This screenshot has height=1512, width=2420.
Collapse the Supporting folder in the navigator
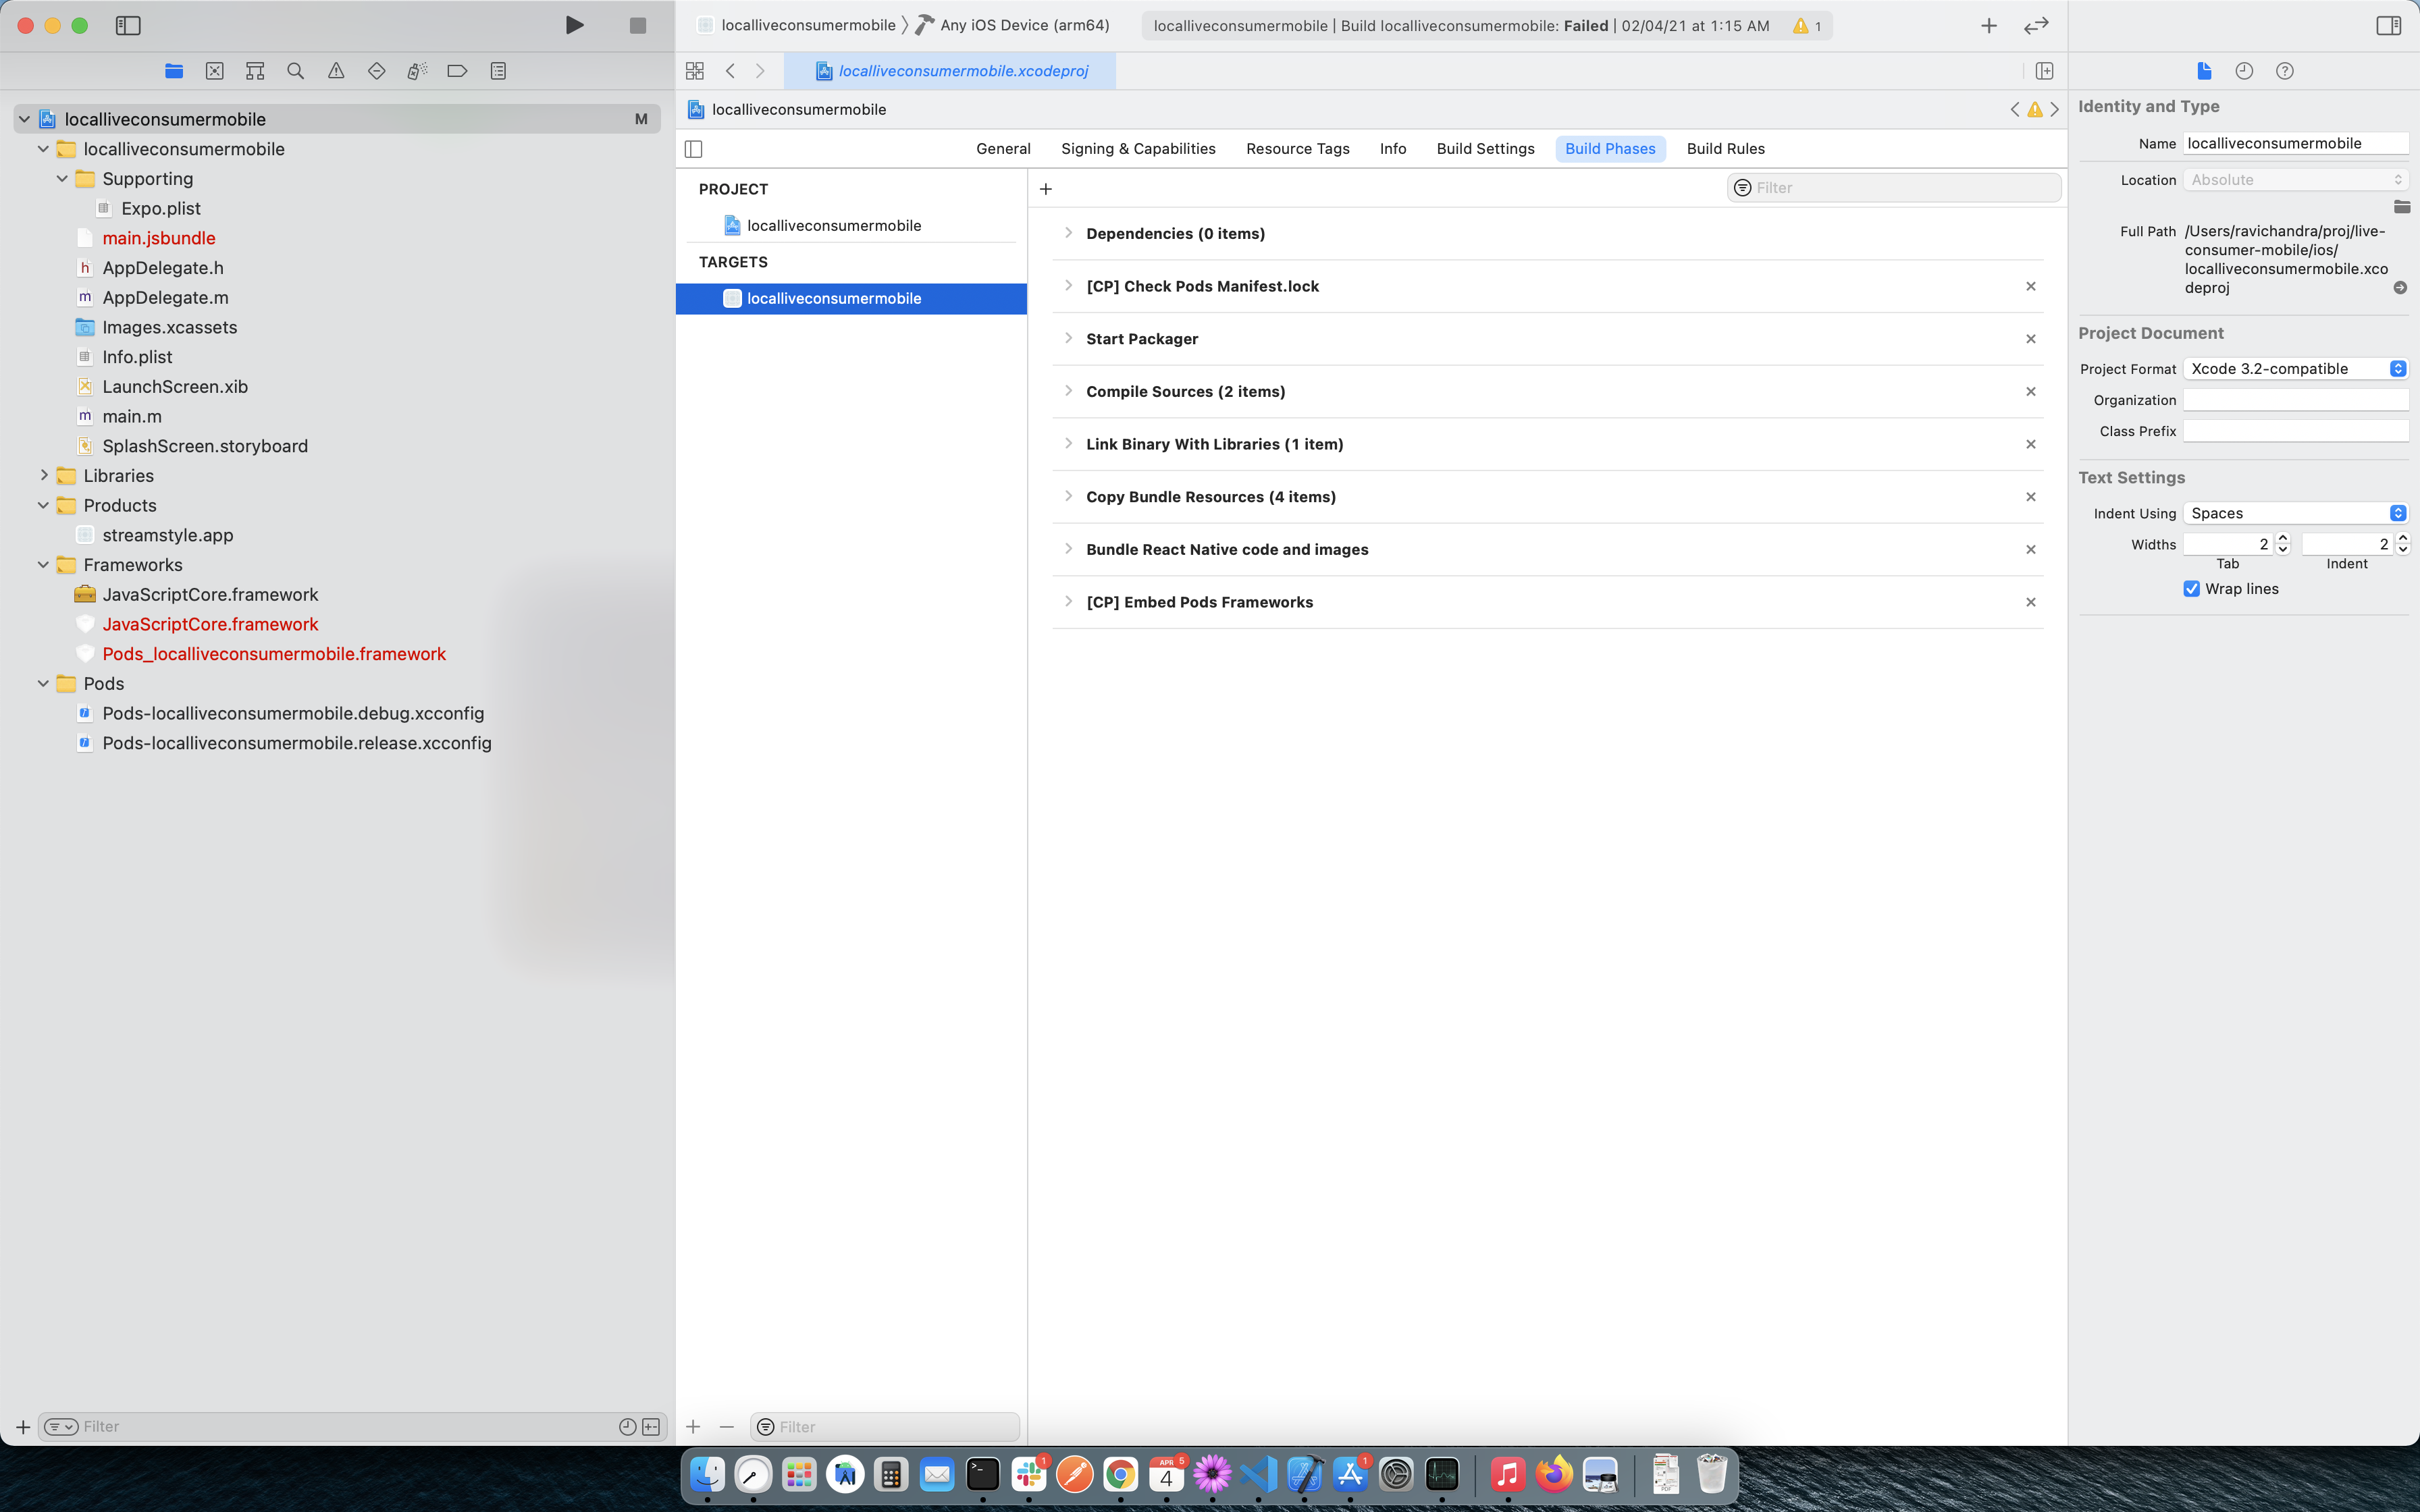click(62, 178)
